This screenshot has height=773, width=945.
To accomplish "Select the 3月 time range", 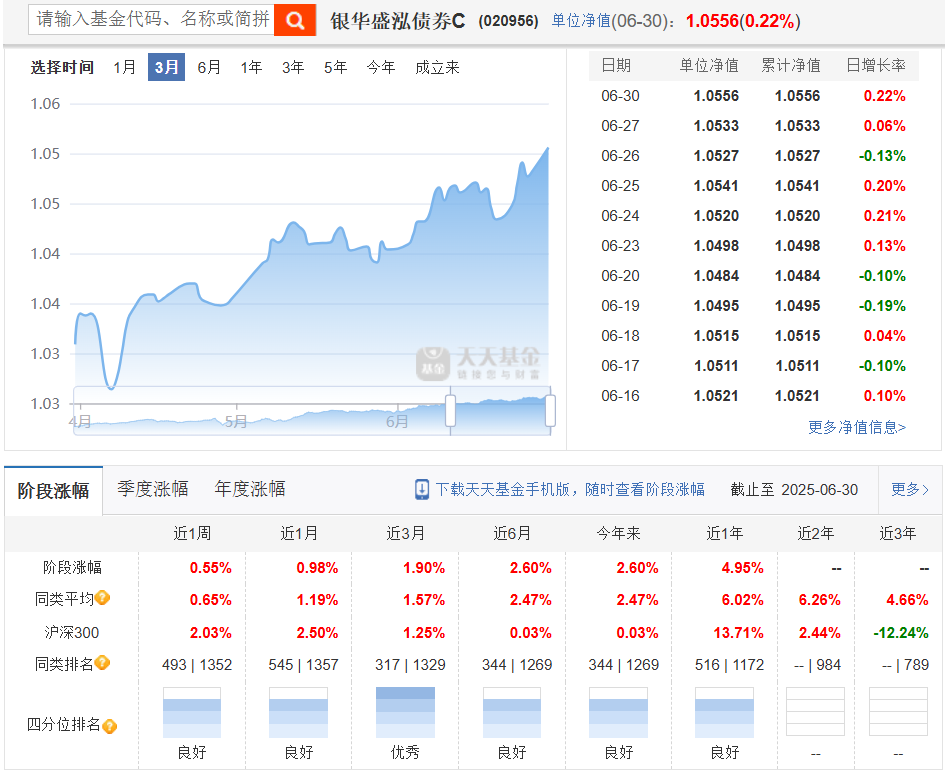I will [x=166, y=67].
